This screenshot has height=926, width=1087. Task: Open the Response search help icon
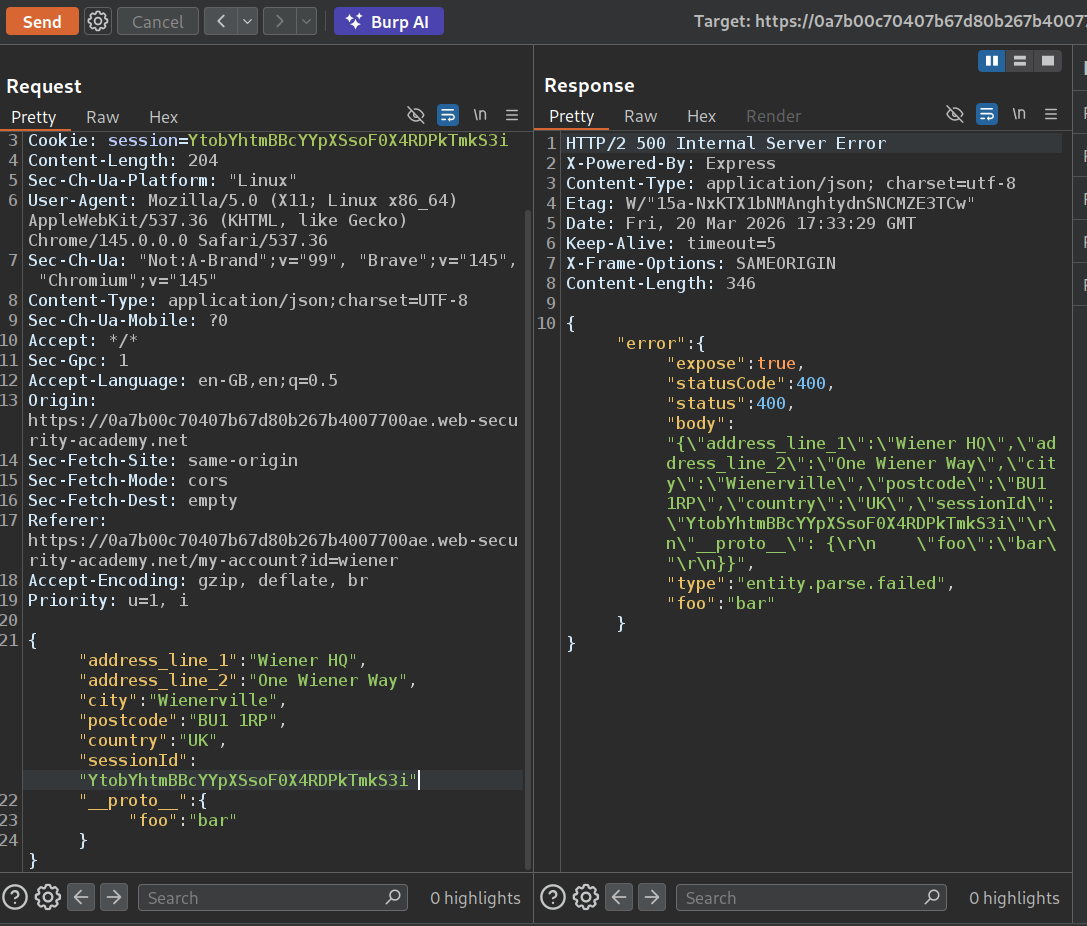coord(552,897)
